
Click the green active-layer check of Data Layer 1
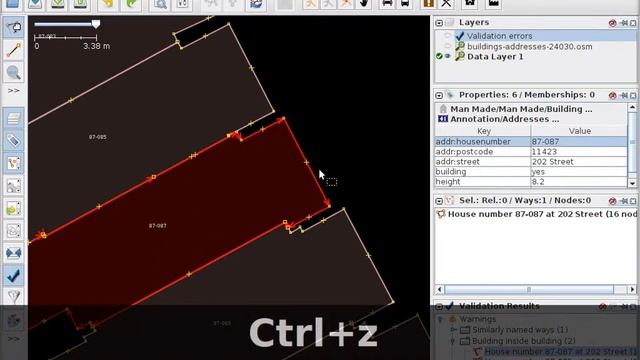tap(439, 56)
